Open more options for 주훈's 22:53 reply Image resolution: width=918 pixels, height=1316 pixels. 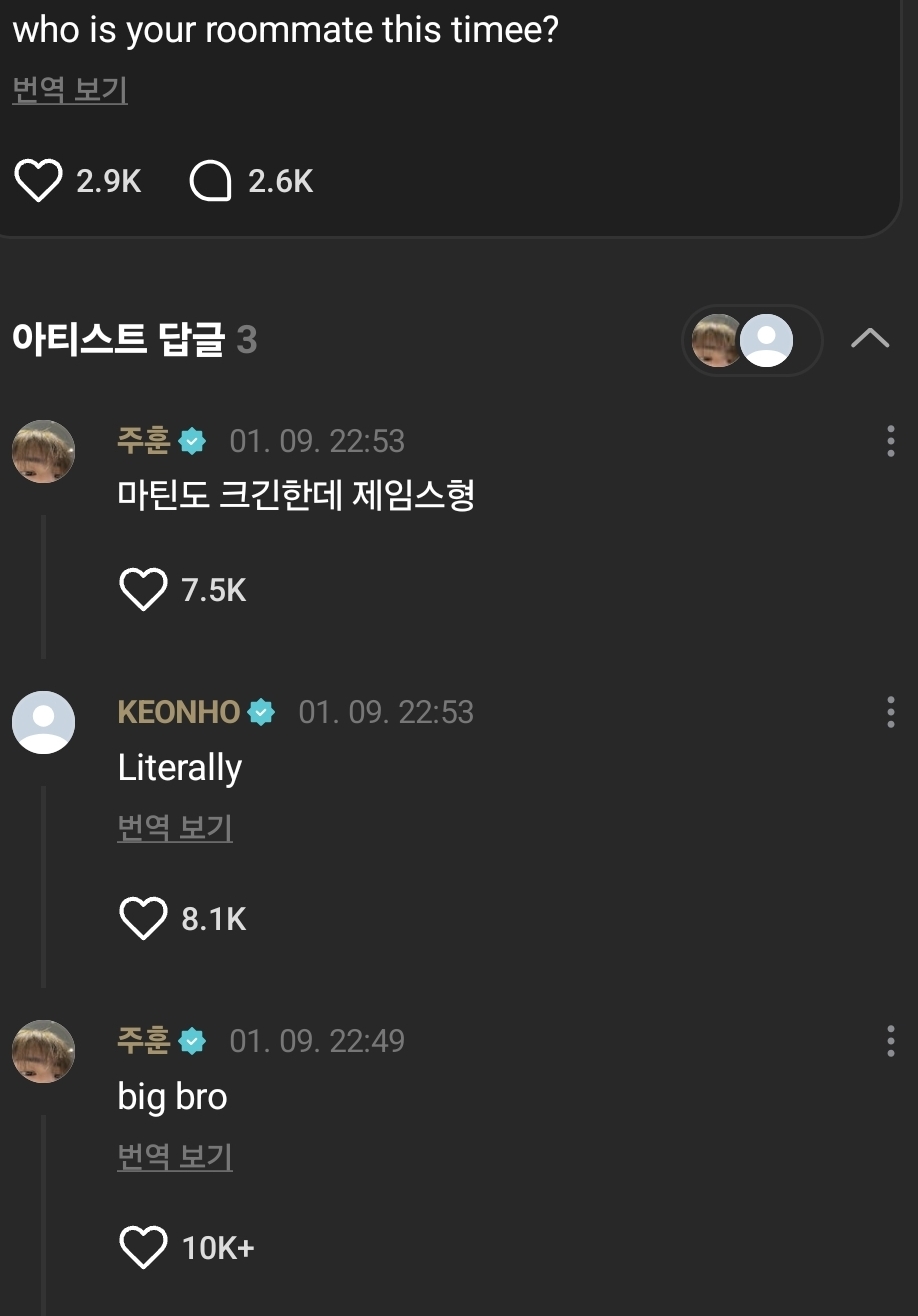point(890,441)
